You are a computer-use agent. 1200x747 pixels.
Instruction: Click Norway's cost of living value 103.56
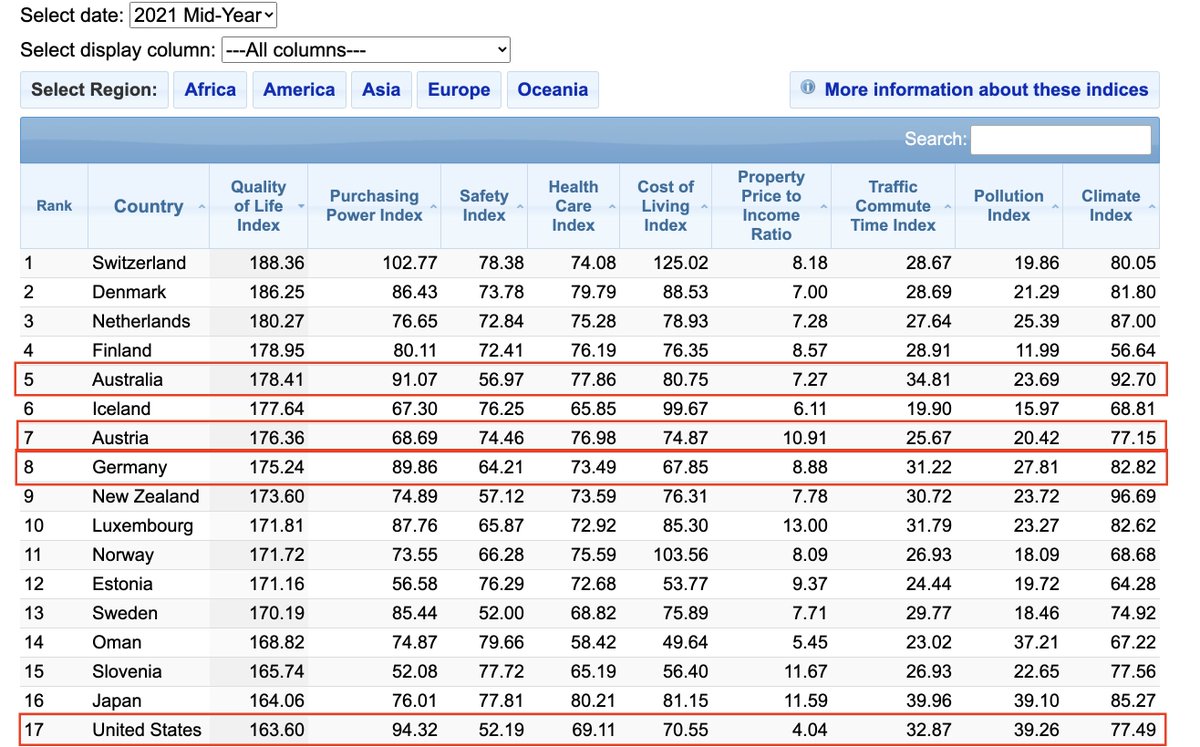(680, 554)
